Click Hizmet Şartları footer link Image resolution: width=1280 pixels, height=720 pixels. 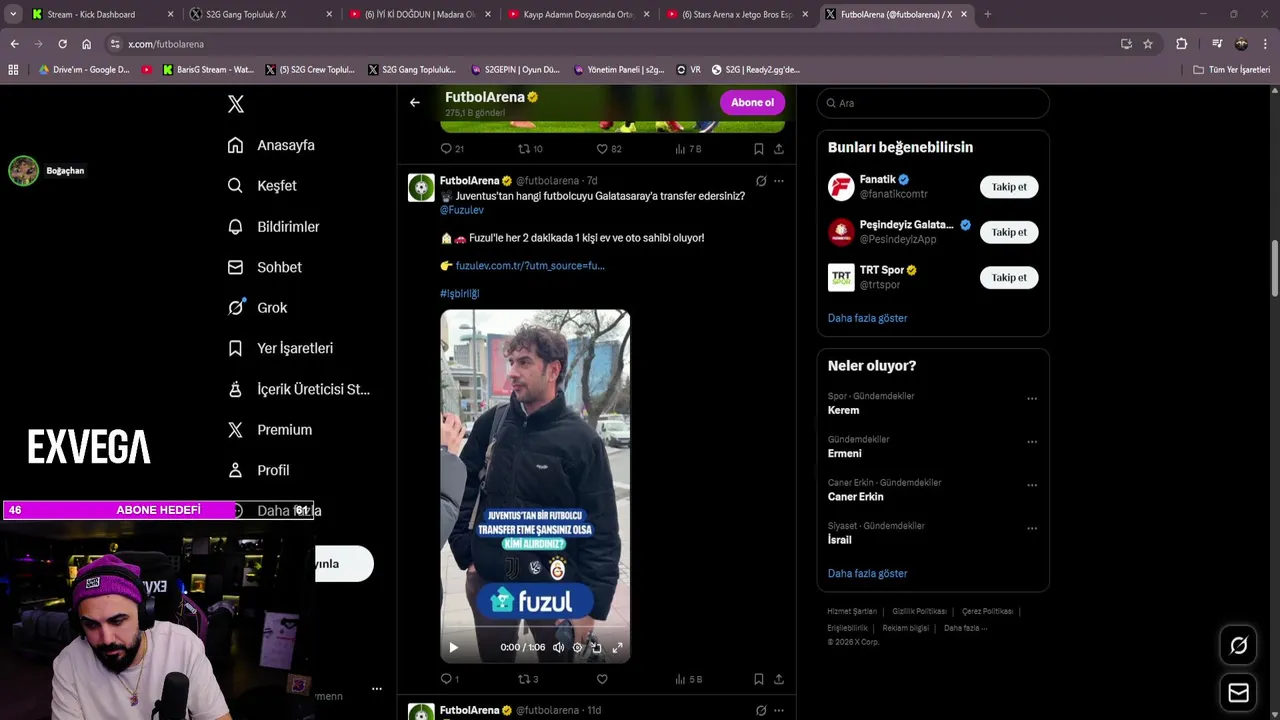point(852,611)
